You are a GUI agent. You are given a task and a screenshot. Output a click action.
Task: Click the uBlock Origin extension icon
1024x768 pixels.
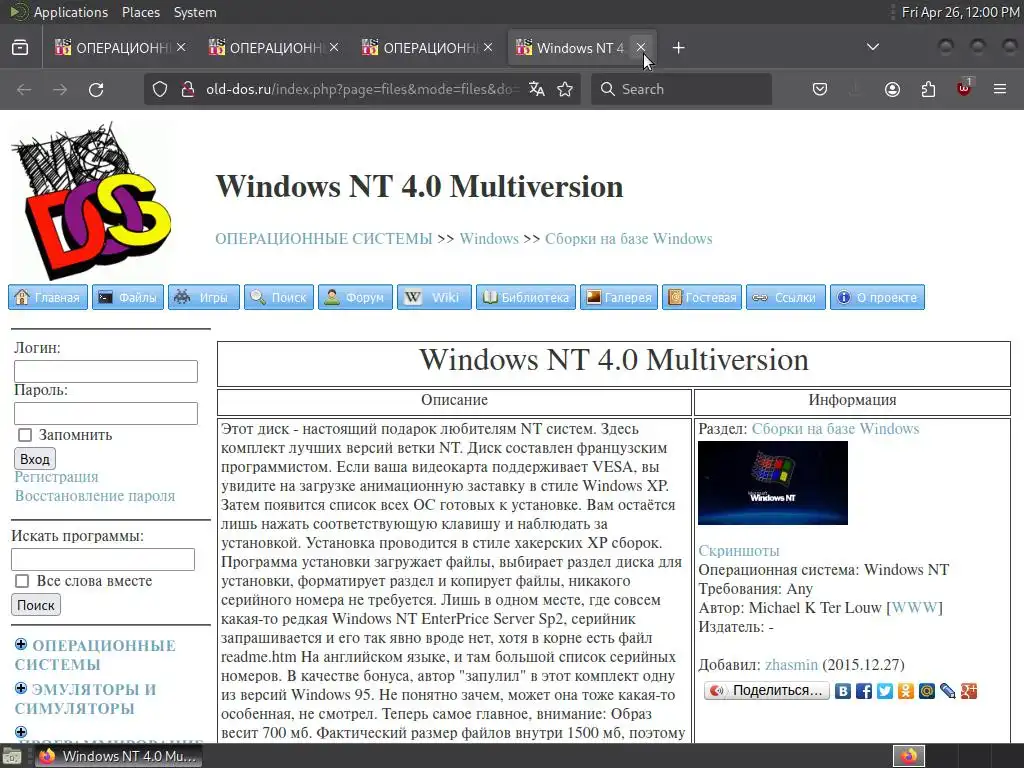click(964, 88)
